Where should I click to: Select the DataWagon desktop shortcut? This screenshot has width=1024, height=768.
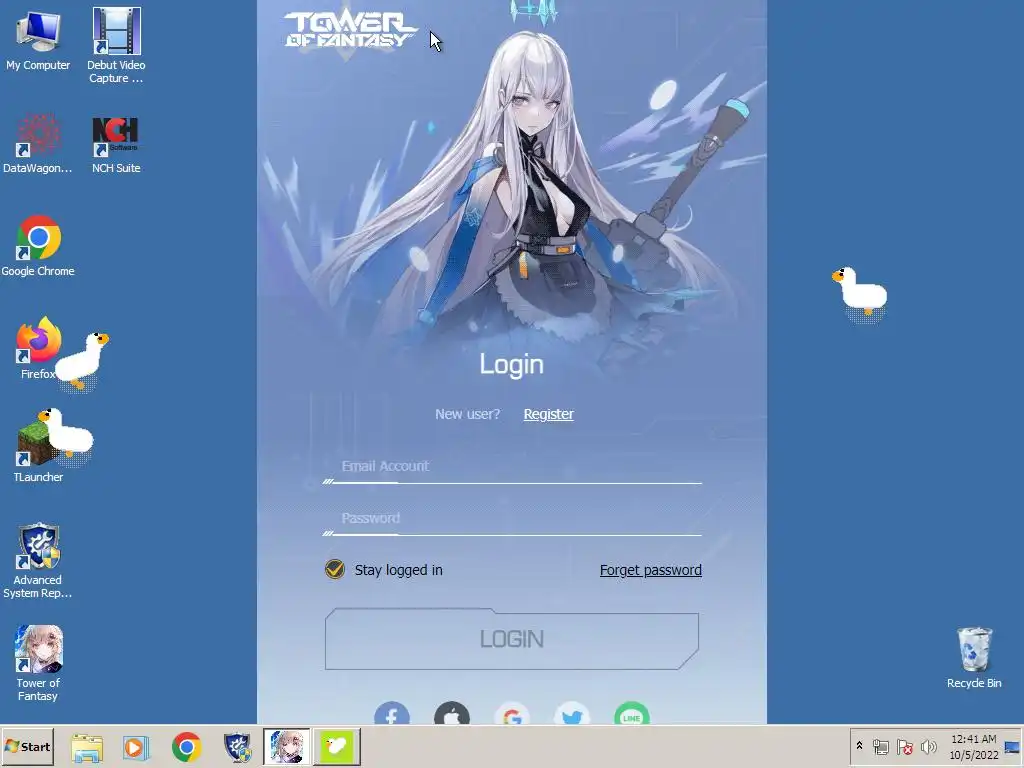click(x=38, y=144)
